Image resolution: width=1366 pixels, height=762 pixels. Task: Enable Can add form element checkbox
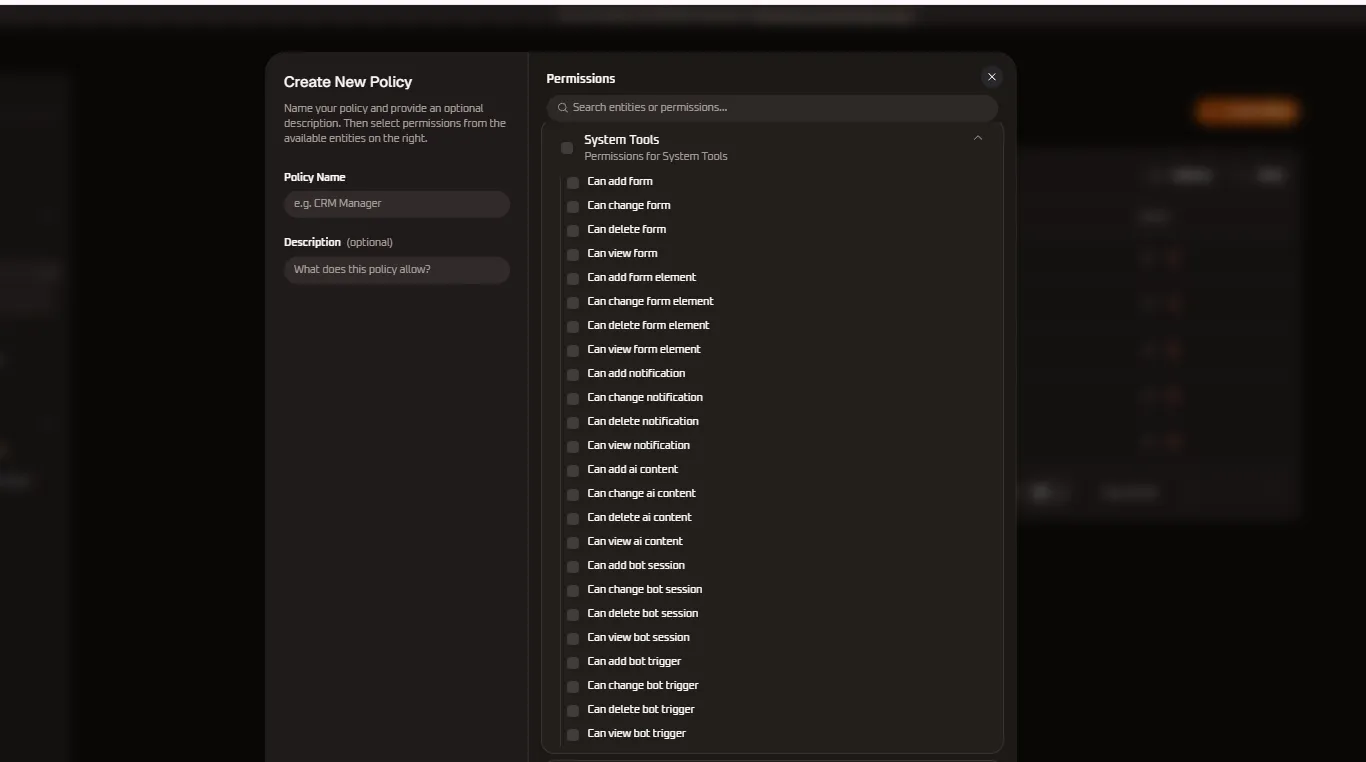(573, 279)
